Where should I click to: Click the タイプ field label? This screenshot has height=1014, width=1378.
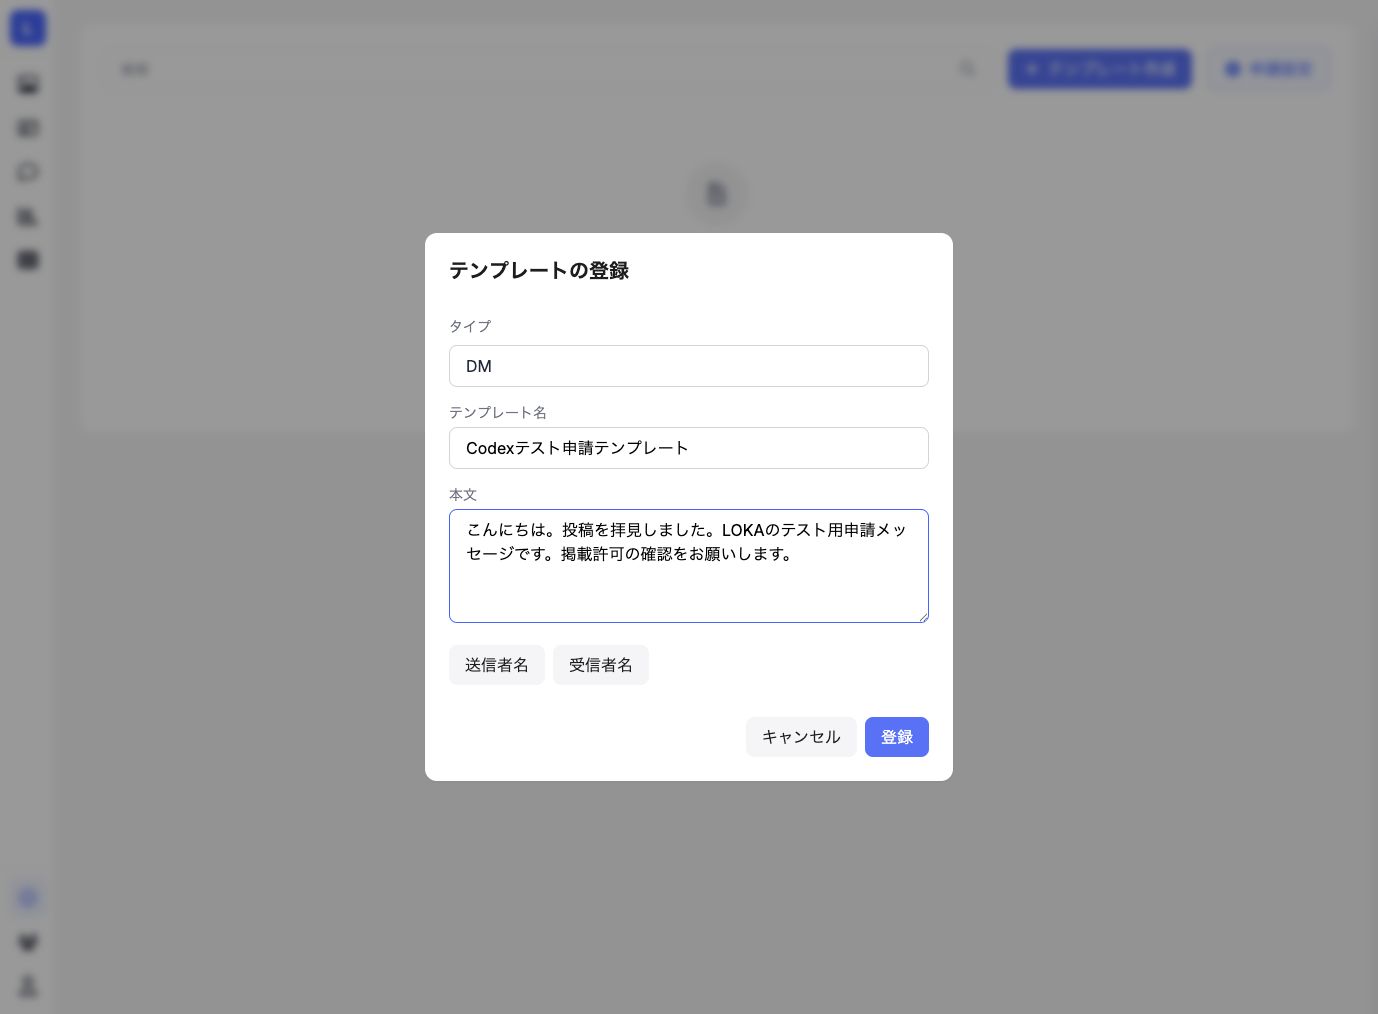470,326
